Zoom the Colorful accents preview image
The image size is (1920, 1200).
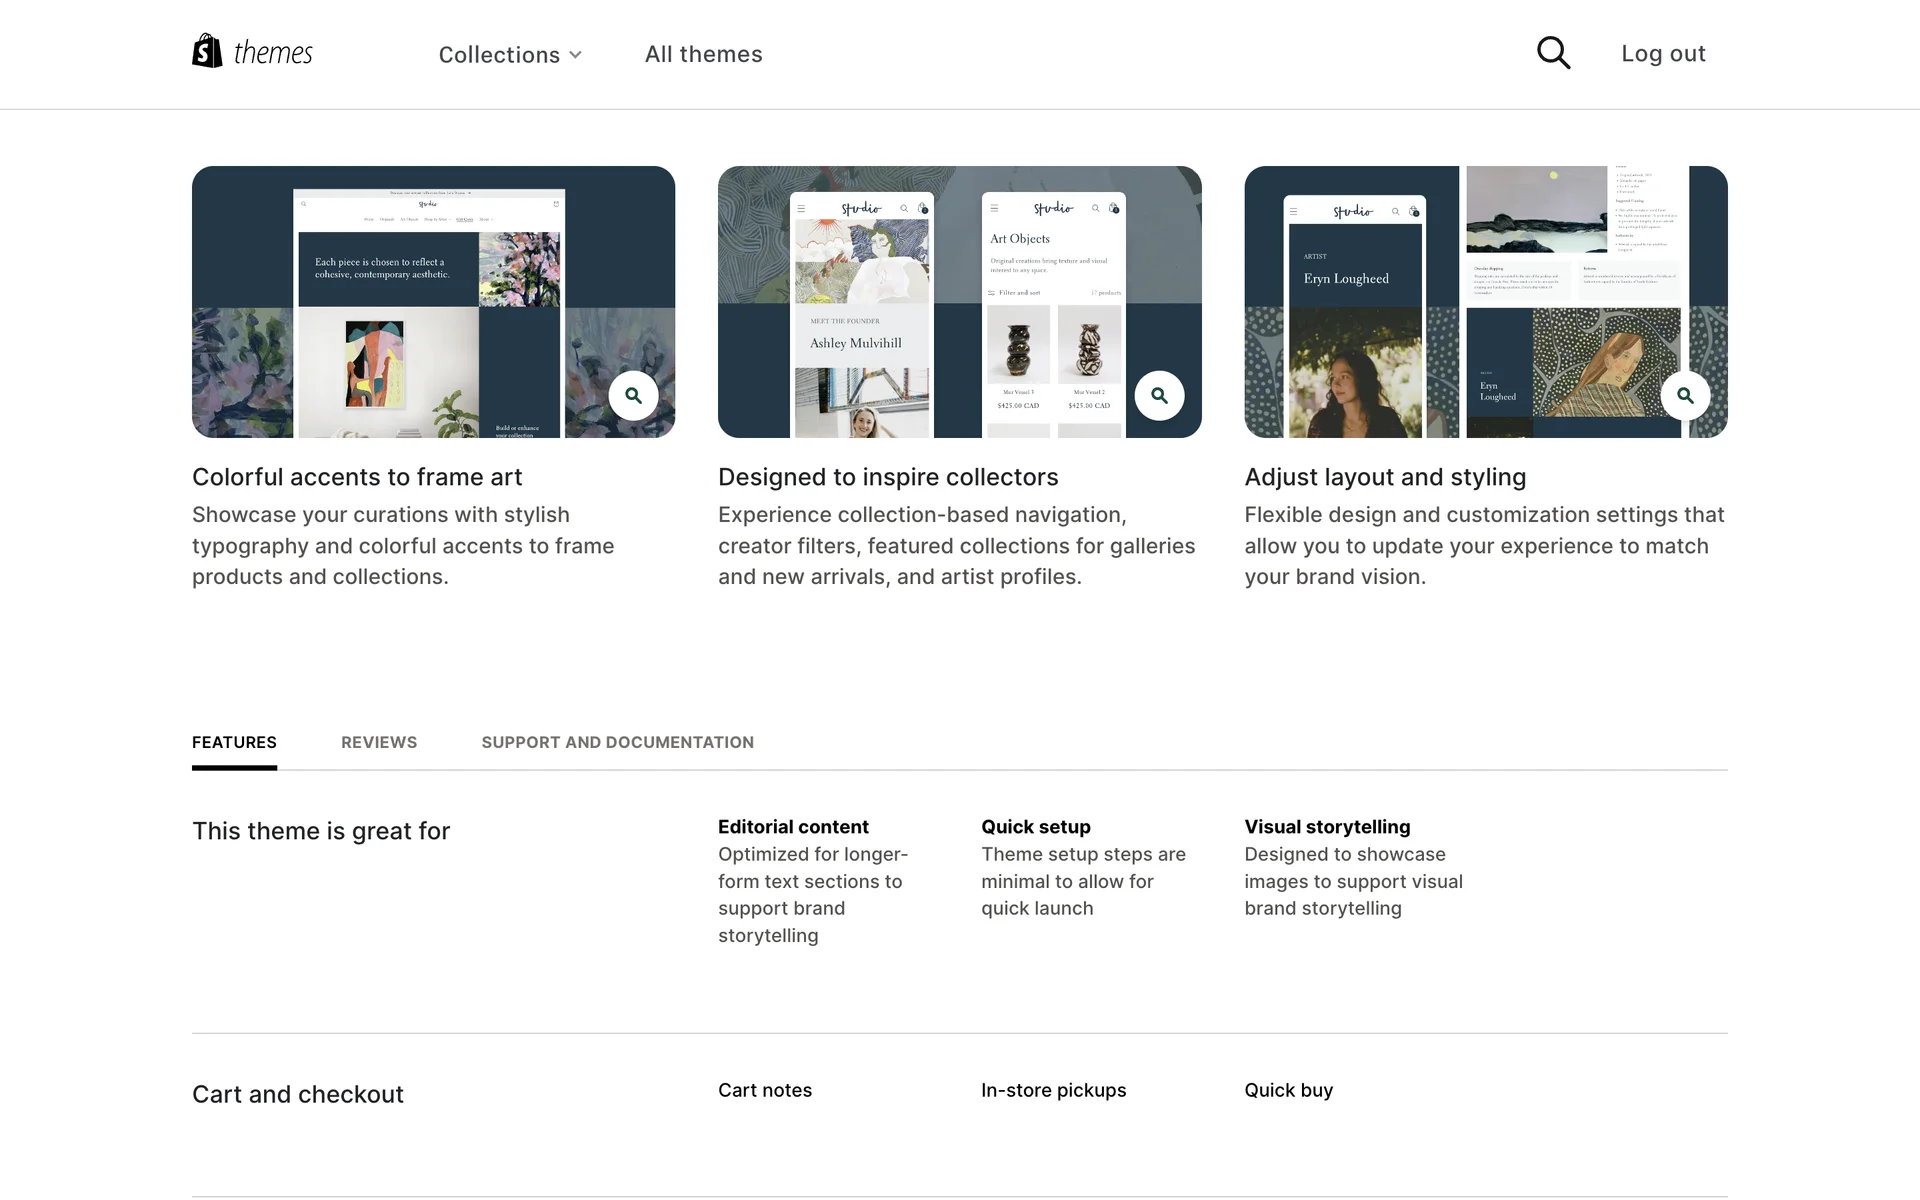point(633,396)
